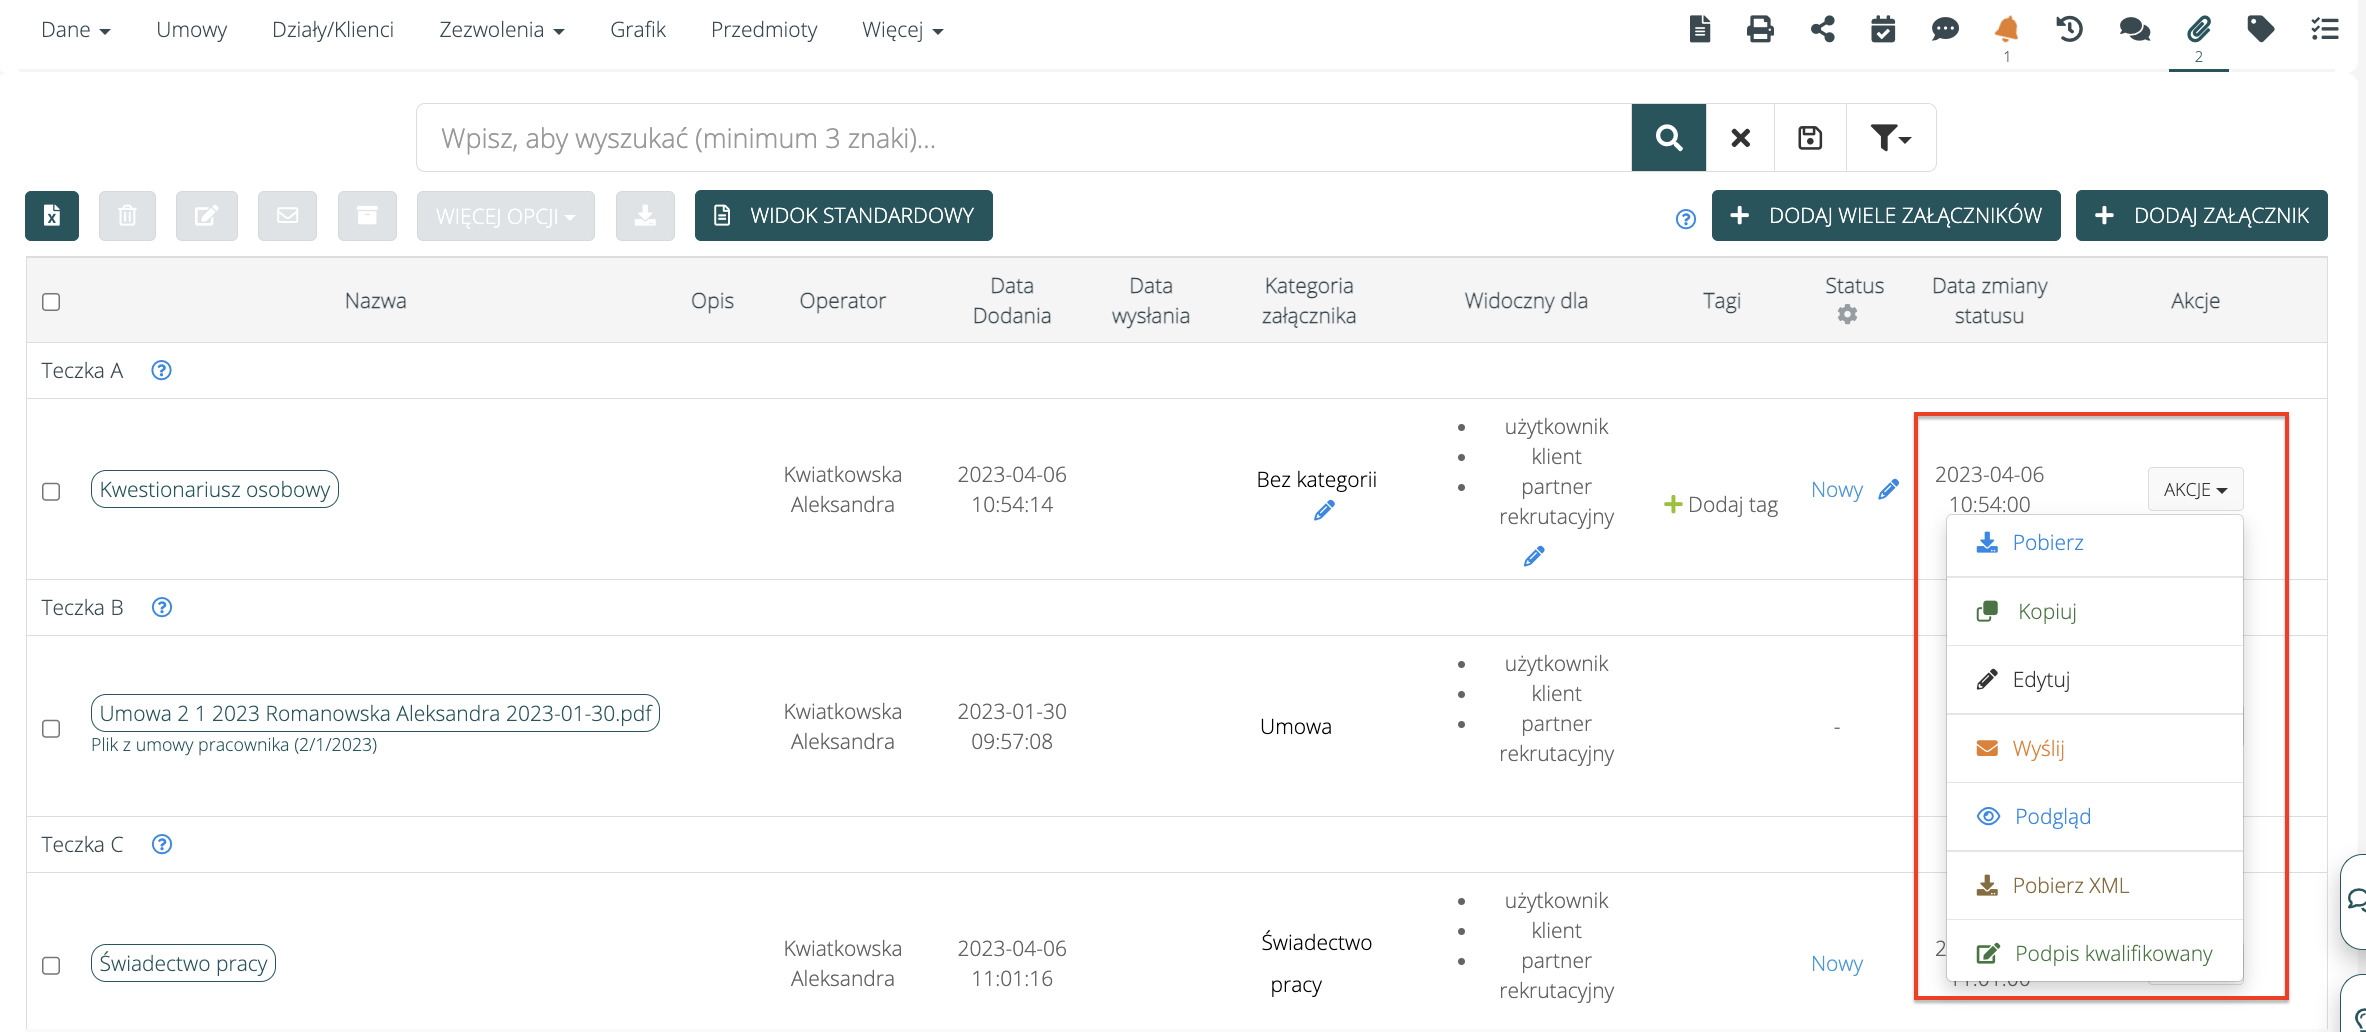
Task: Check the Kwestionariusz osobowy row checkbox
Action: point(51,491)
